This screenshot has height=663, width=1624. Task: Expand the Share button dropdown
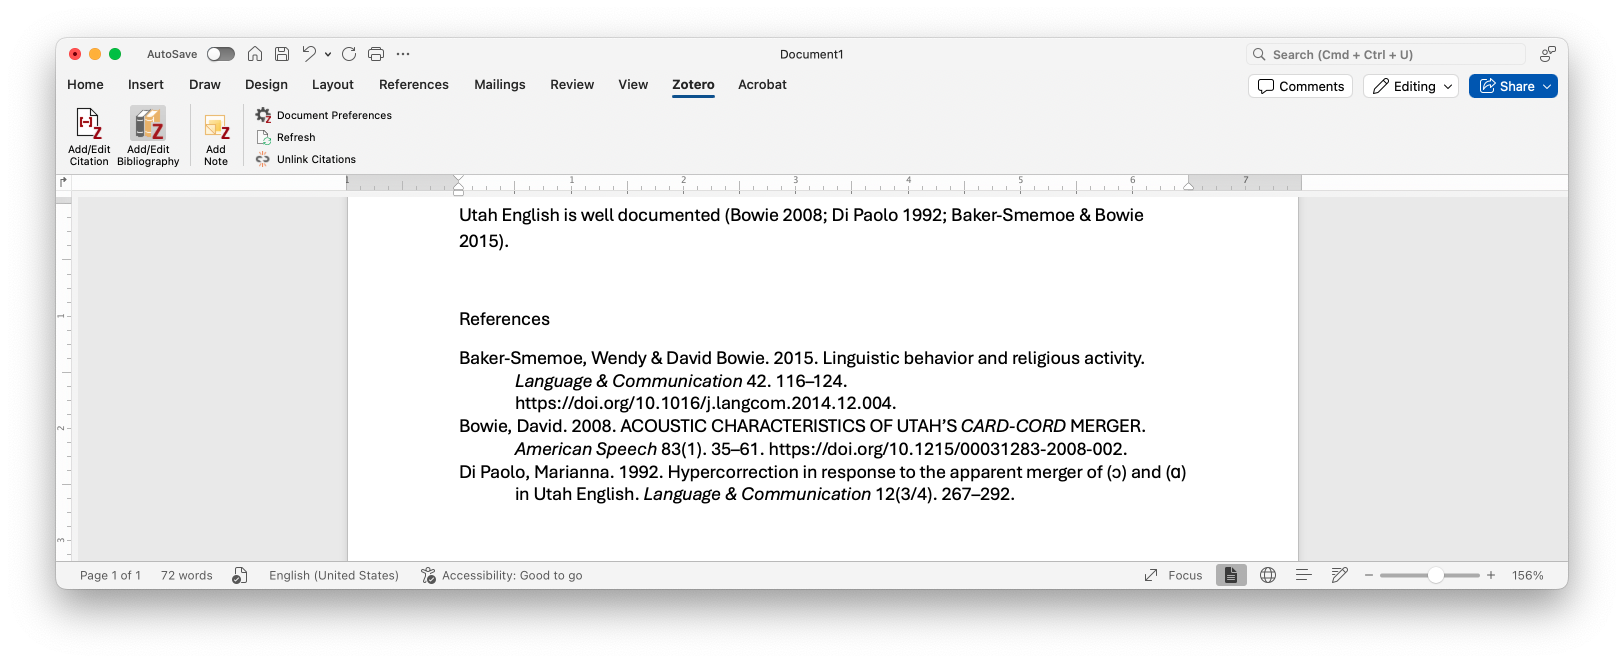pyautogui.click(x=1547, y=87)
